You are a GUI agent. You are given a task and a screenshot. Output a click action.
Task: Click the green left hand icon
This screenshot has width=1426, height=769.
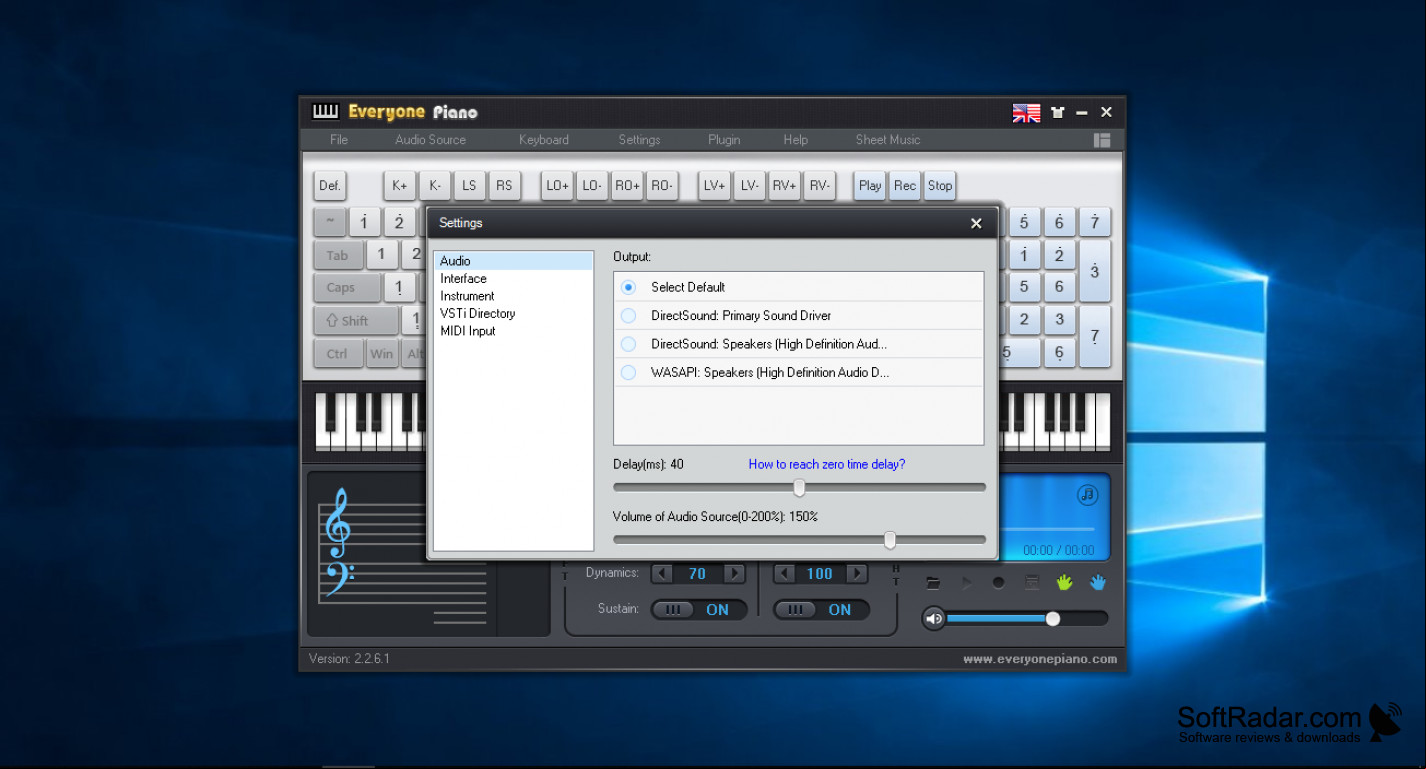pos(1064,582)
